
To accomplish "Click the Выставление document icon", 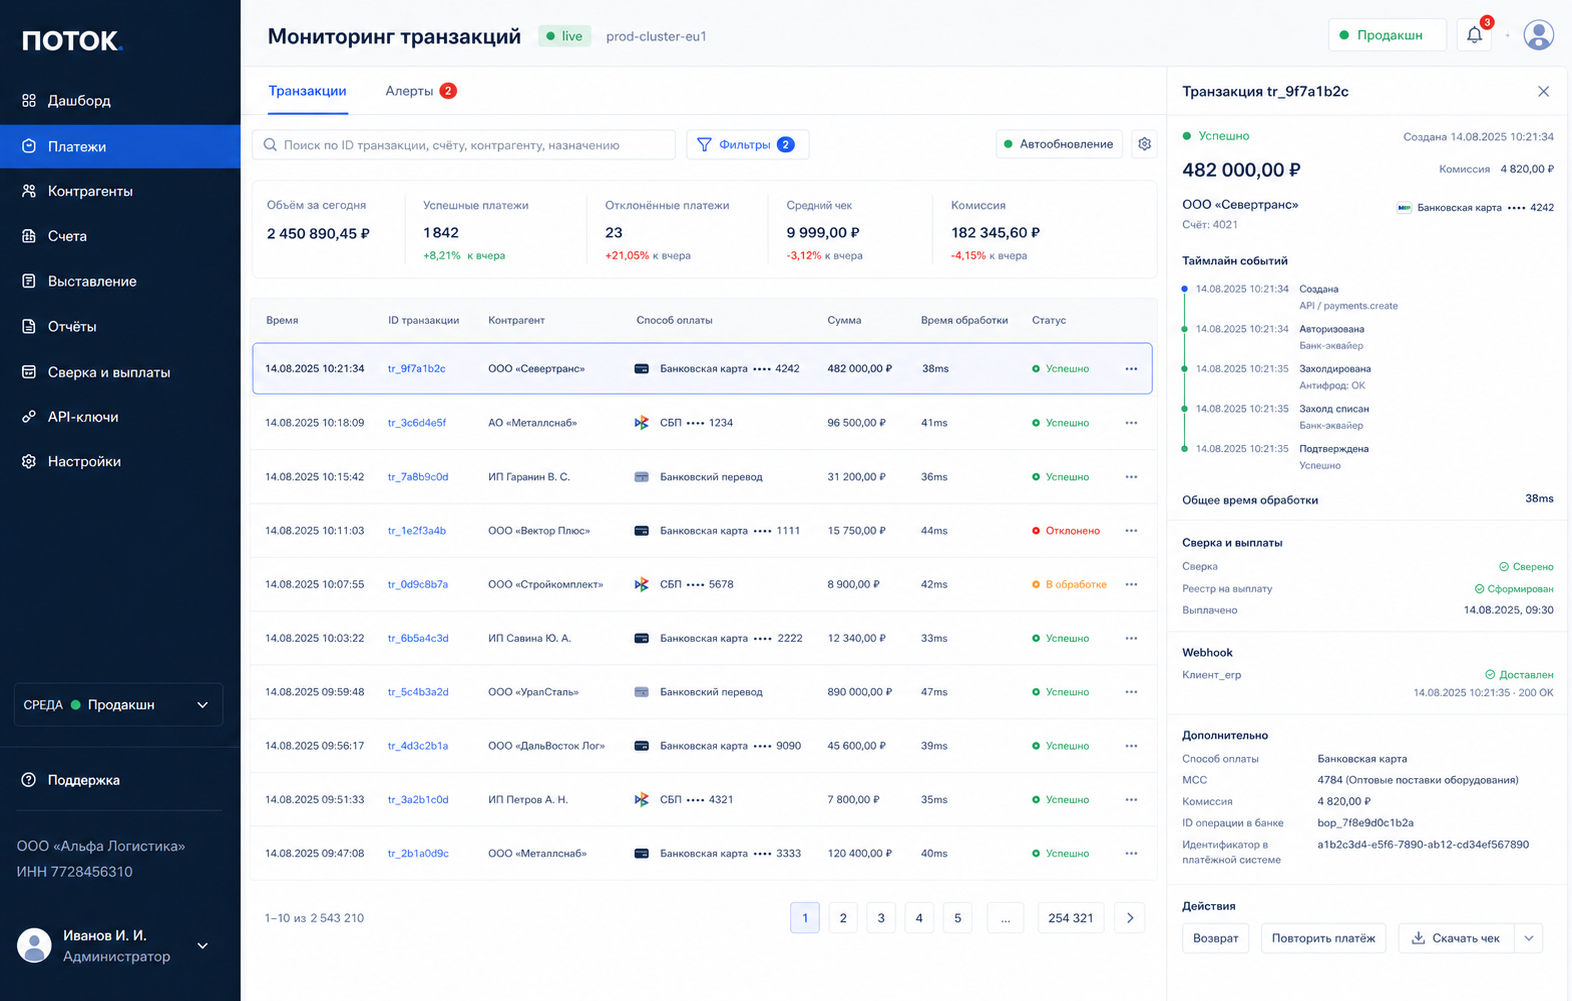I will click(29, 281).
